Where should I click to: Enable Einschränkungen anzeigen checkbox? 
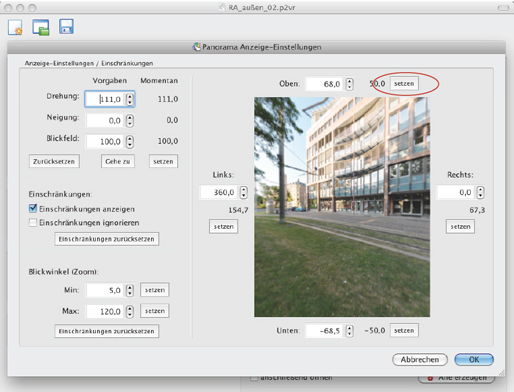33,209
